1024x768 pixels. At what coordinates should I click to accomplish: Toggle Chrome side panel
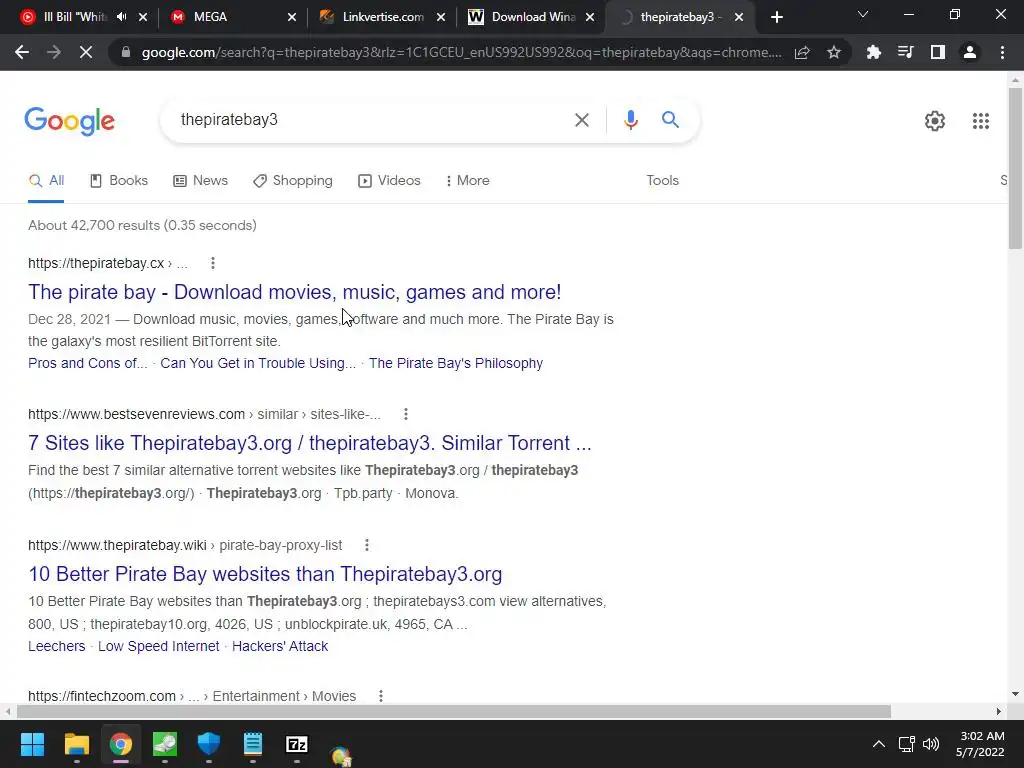click(x=937, y=52)
